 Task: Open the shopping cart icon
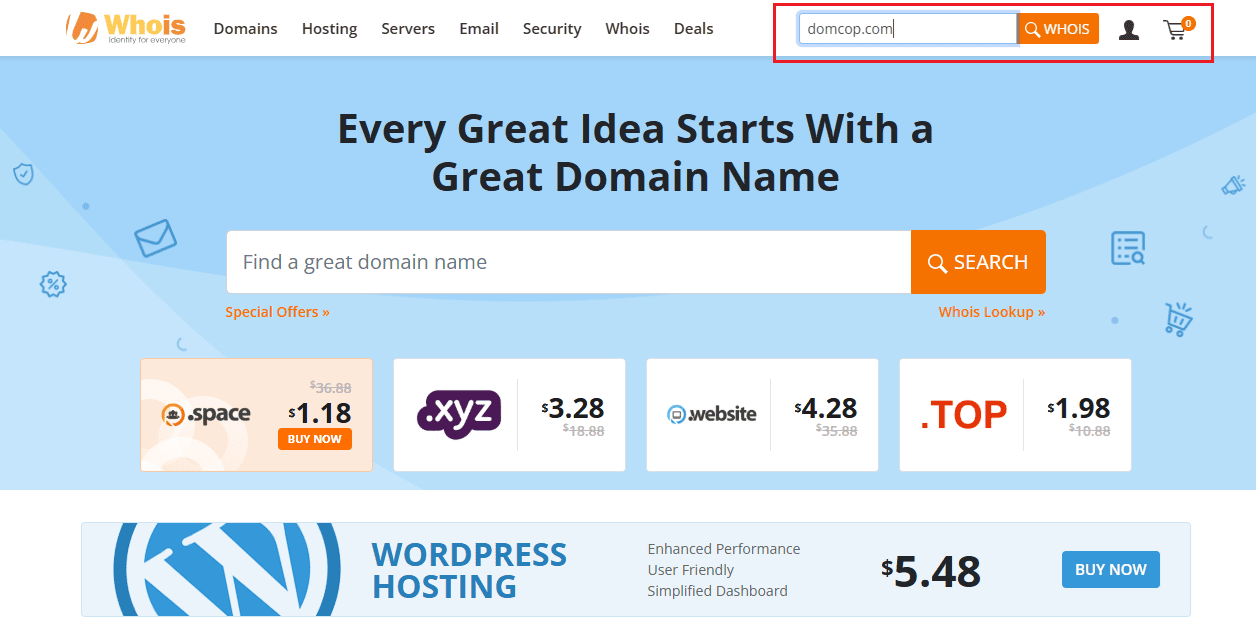[x=1176, y=30]
